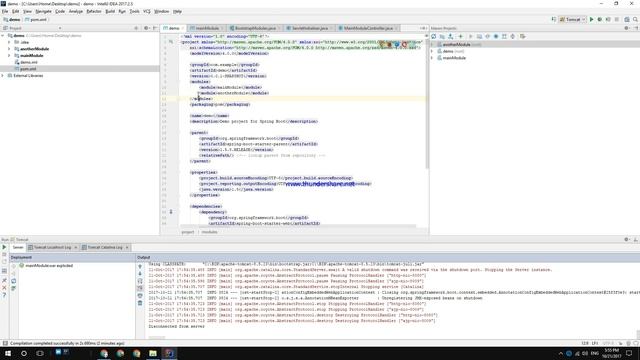Toggle Maven skip tests mode
The image size is (640, 360).
pos(496,36)
